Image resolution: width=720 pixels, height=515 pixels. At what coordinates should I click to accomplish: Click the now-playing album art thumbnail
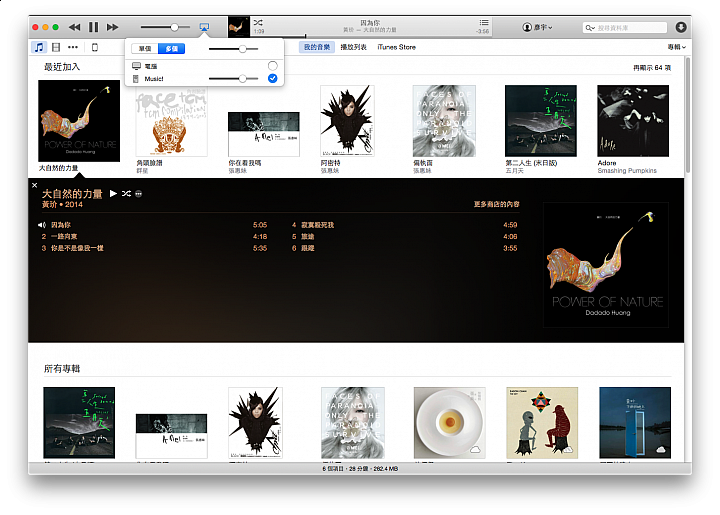pyautogui.click(x=239, y=27)
